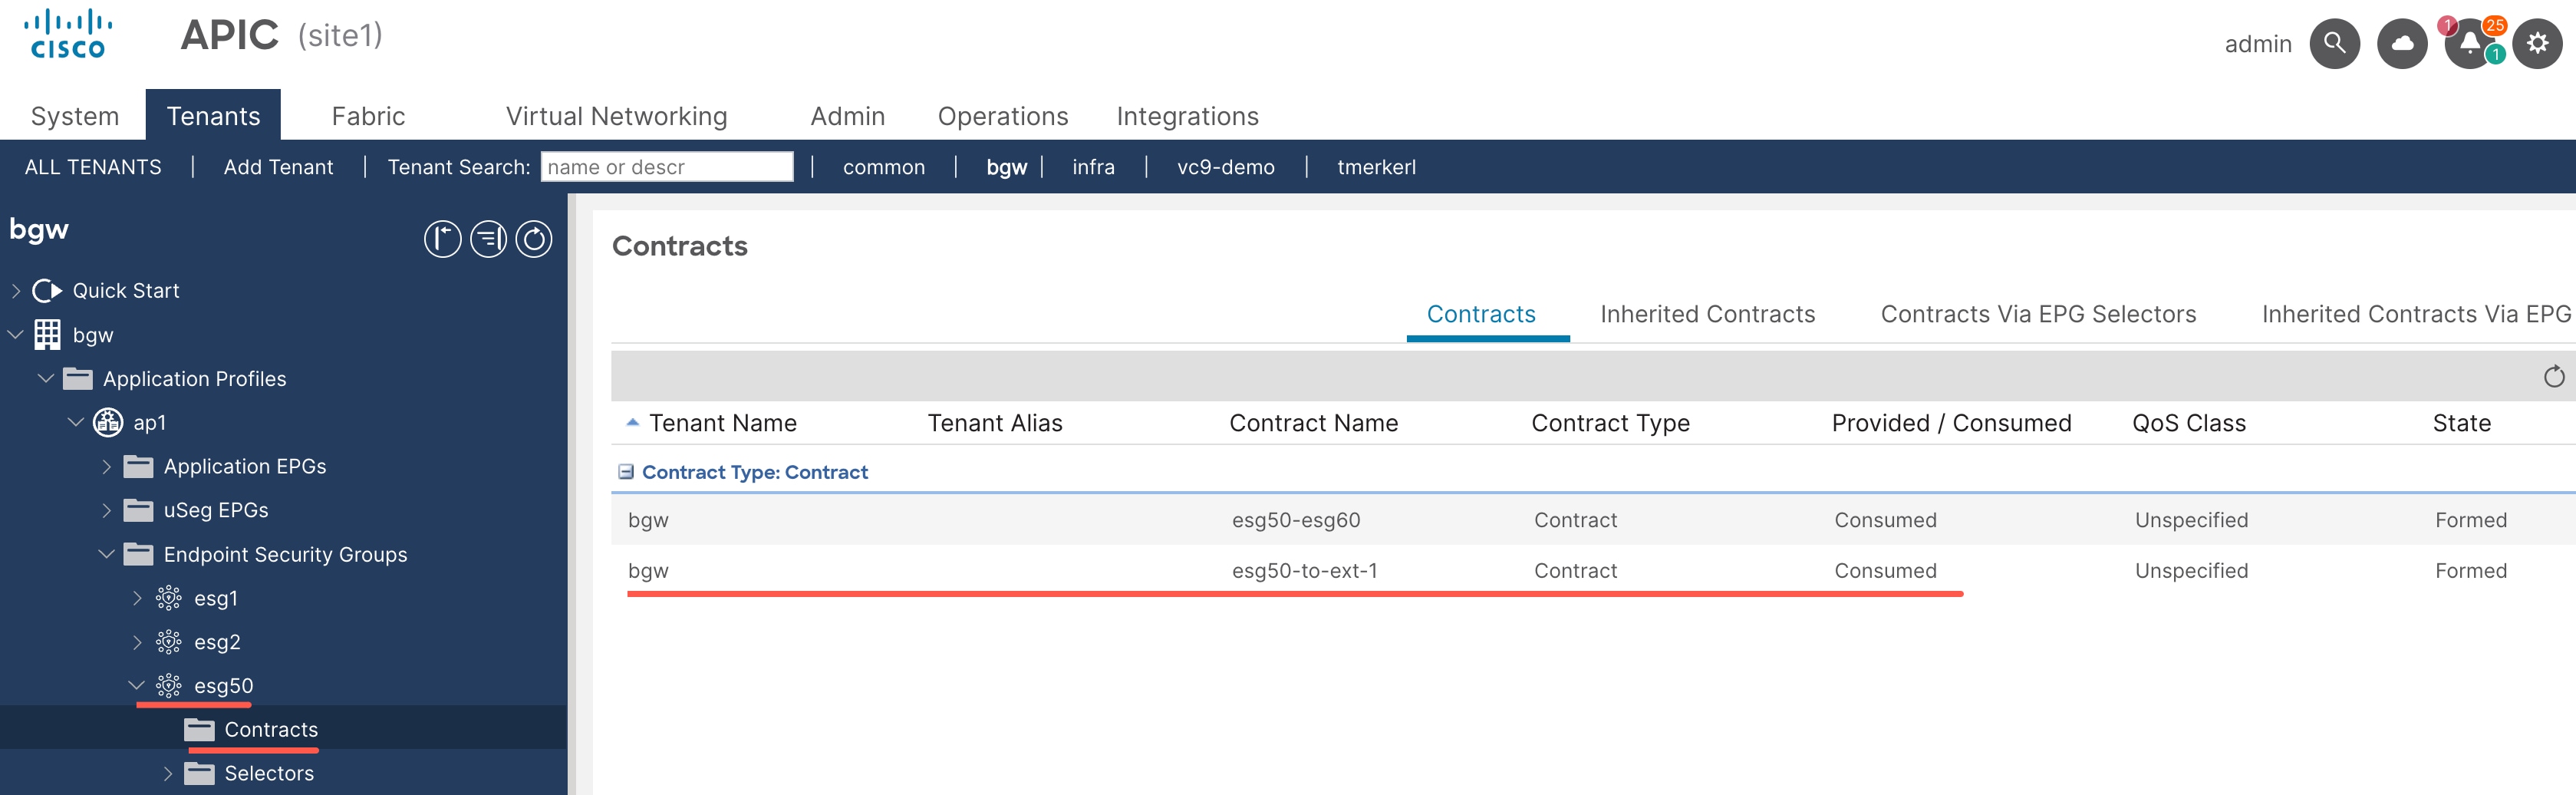Collapse the ap1 node
Viewport: 2576px width, 795px height.
tap(75, 422)
